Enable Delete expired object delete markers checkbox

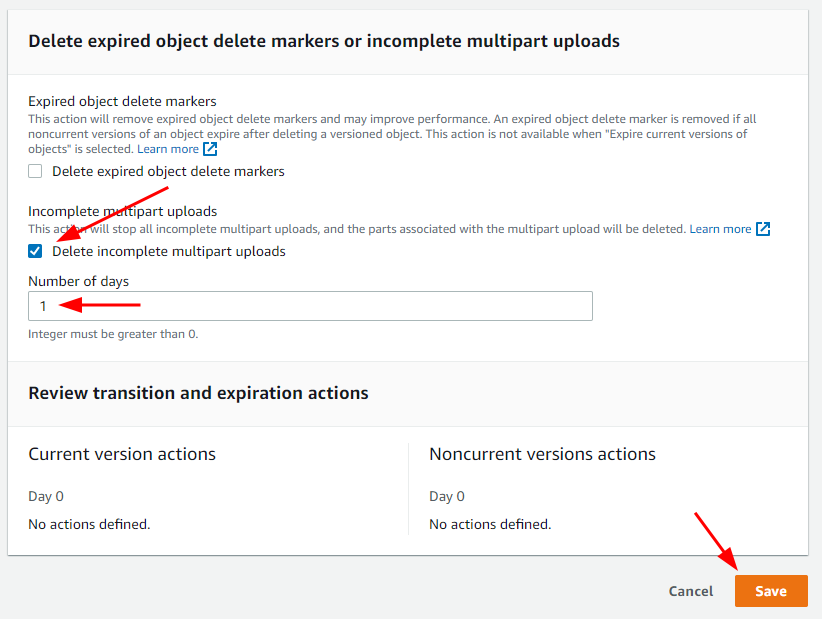tap(35, 171)
